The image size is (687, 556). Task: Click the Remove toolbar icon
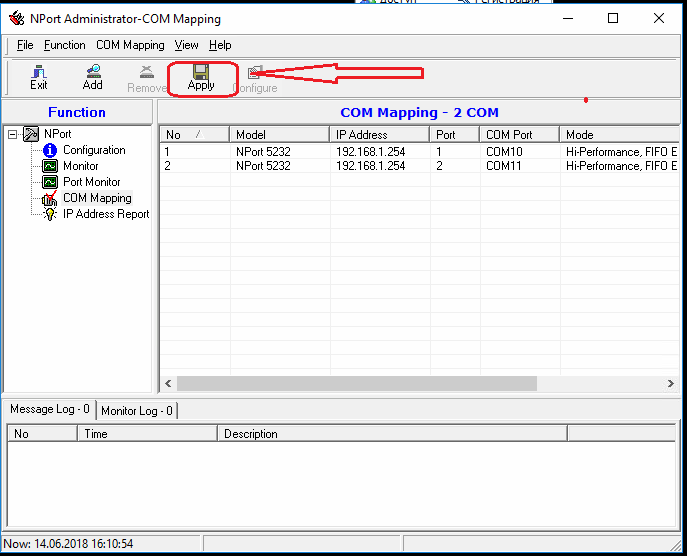click(147, 78)
